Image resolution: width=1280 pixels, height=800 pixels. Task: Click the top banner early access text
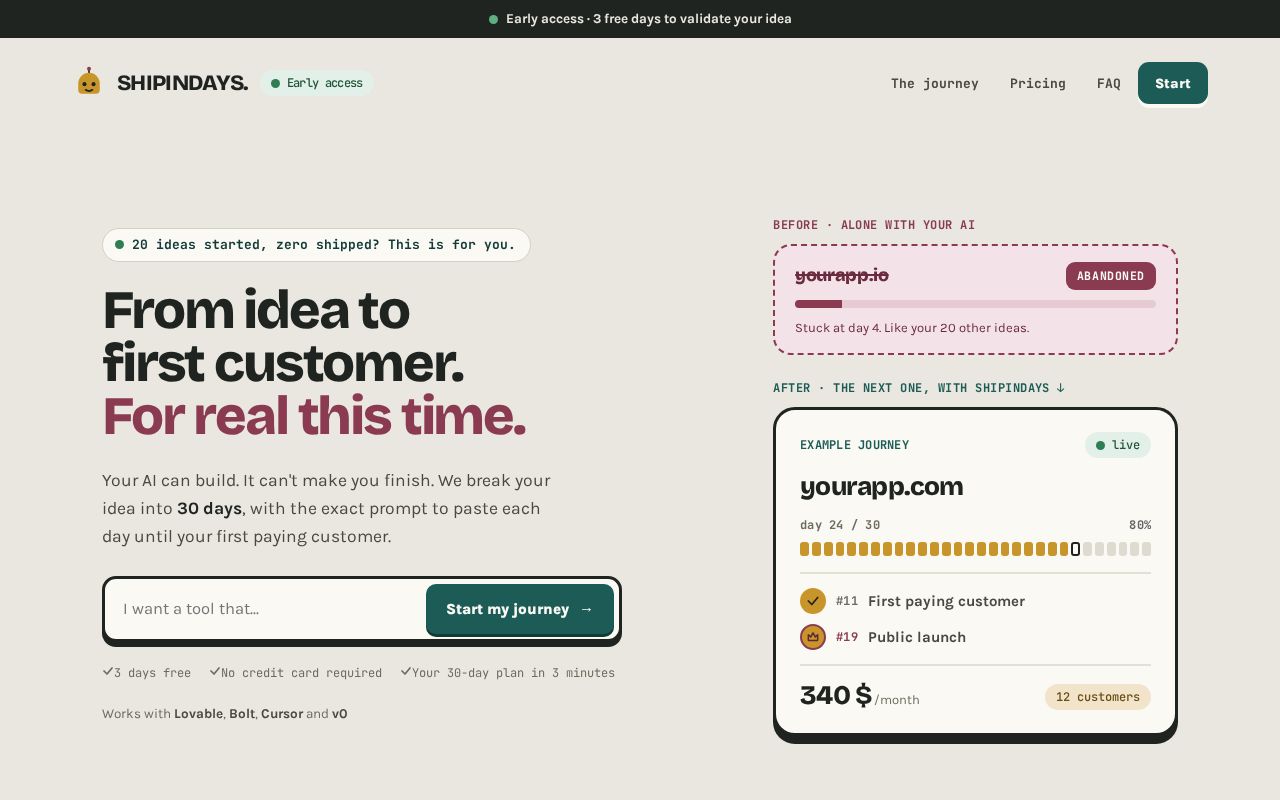[x=649, y=19]
